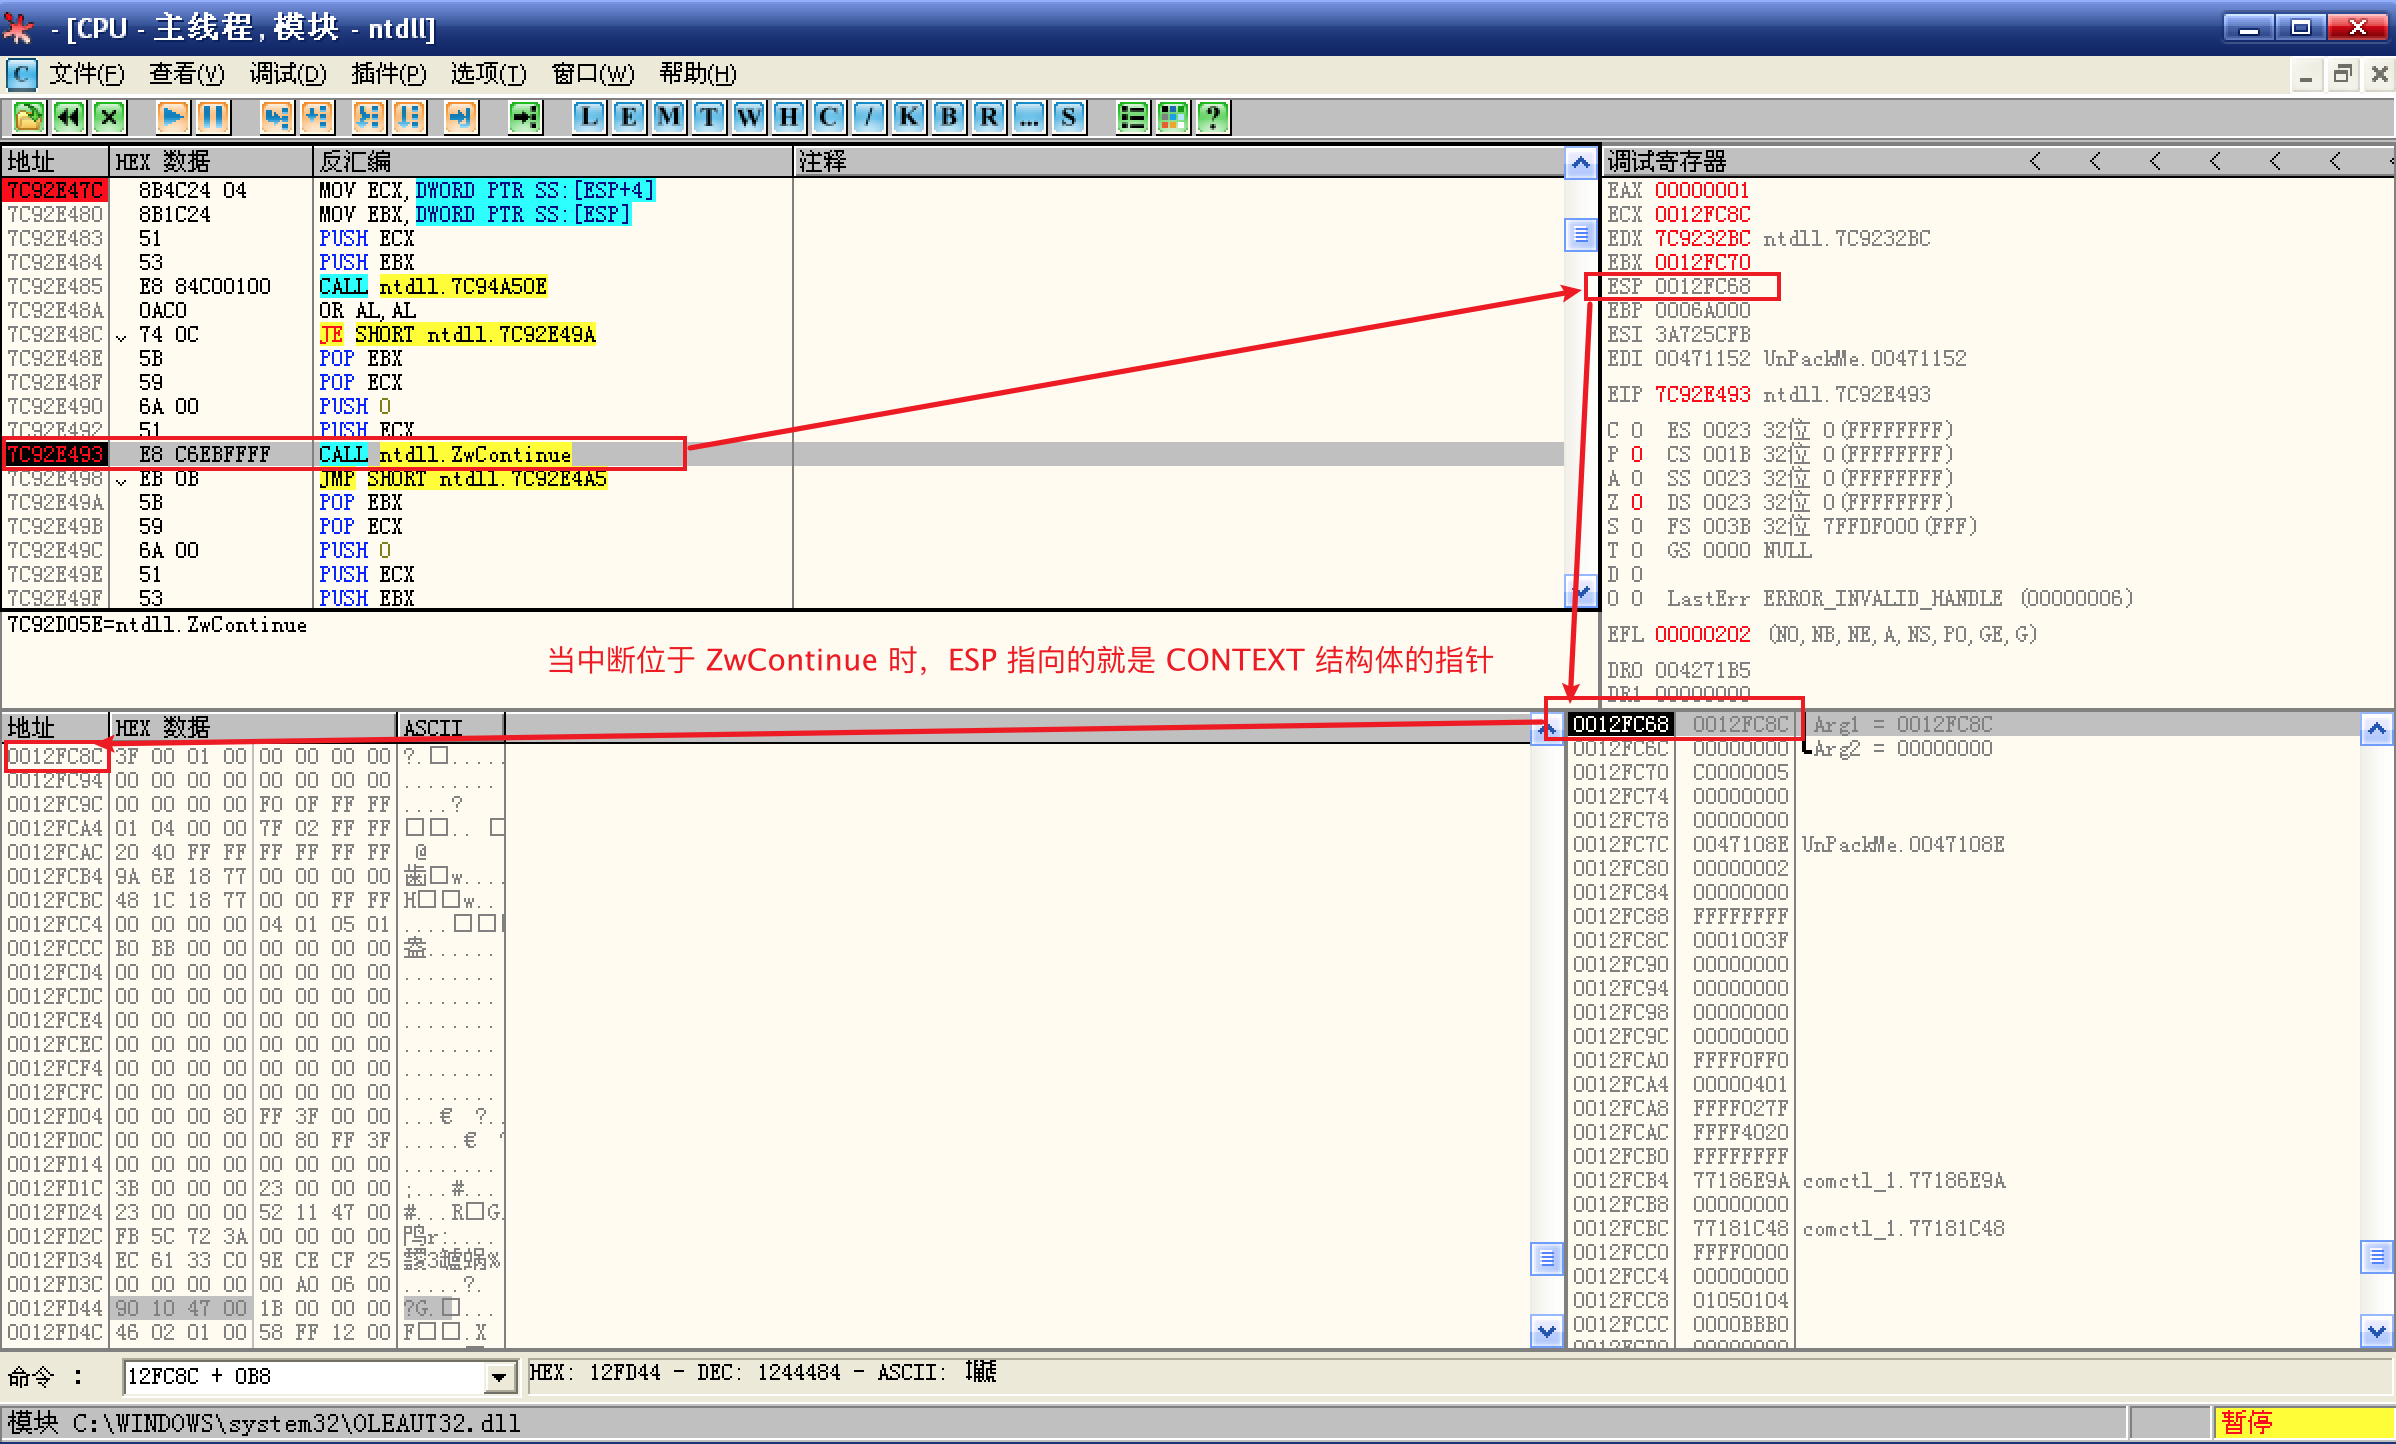Click the CPU window icon in menu bar
Image resolution: width=2396 pixels, height=1444 pixels.
point(21,74)
